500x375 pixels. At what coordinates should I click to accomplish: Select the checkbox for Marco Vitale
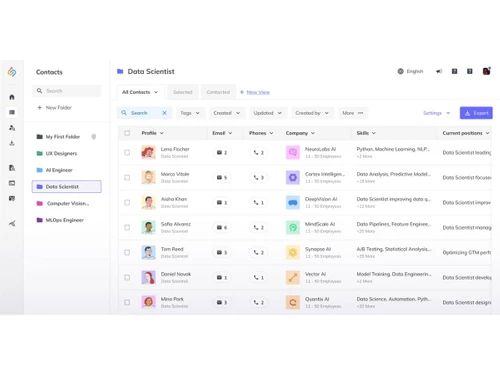pos(127,178)
